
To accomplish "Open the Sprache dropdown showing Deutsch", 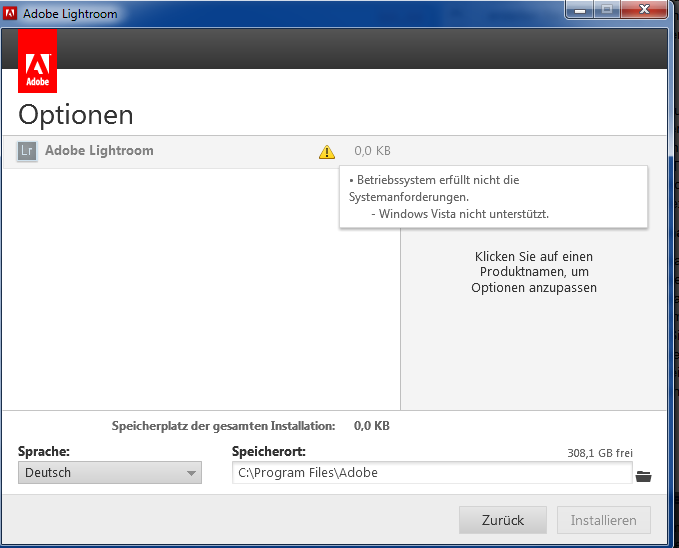I will [x=110, y=473].
